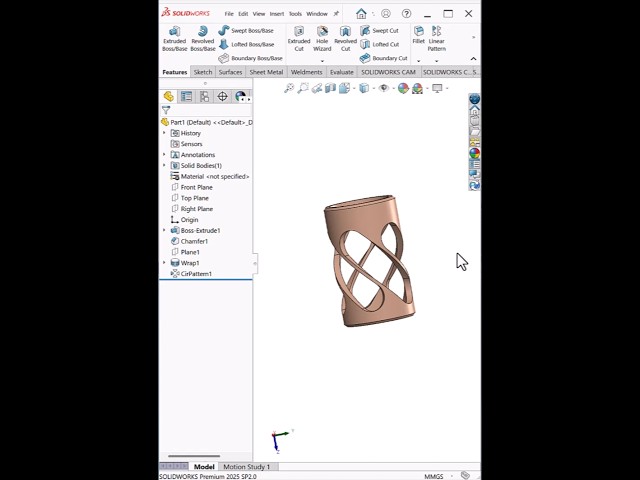The image size is (640, 480).
Task: Open the DimXpertManager crosshair tab
Action: pos(222,97)
